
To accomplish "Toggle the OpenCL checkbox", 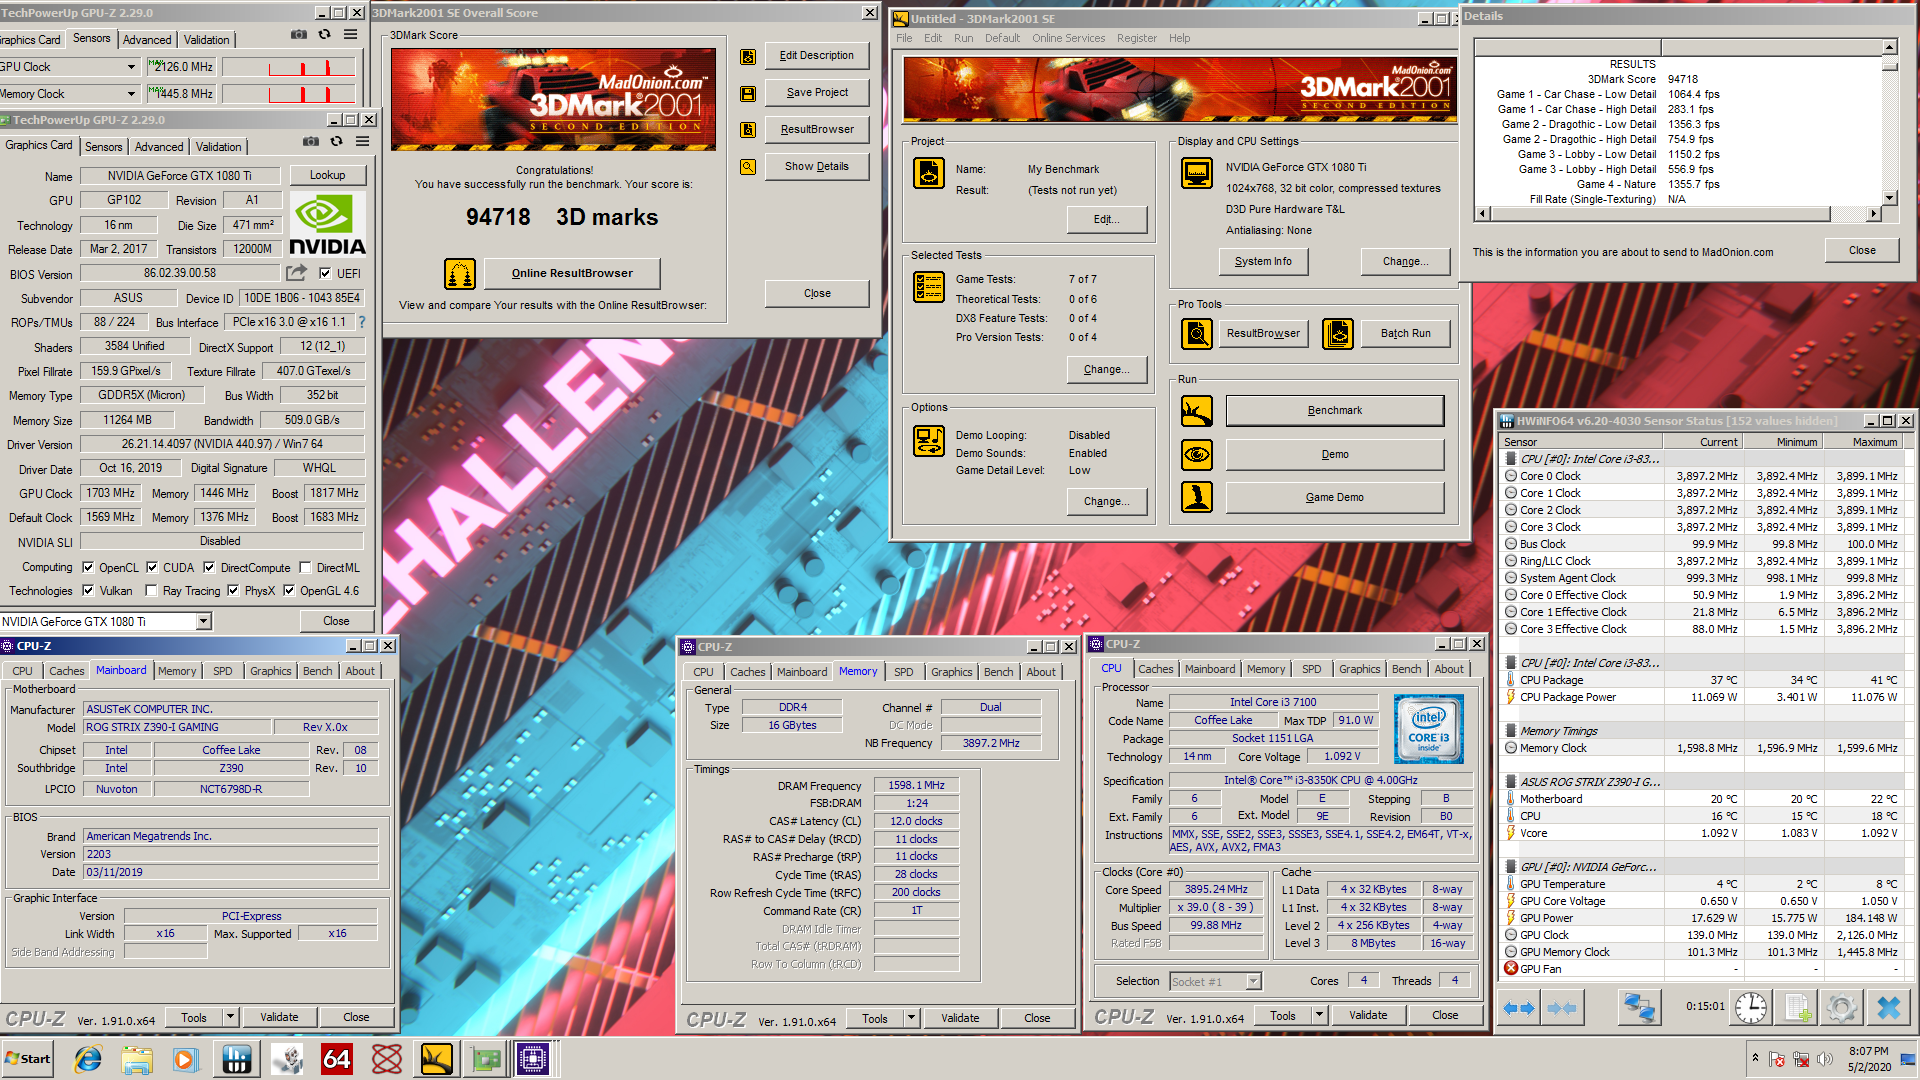I will (x=88, y=567).
